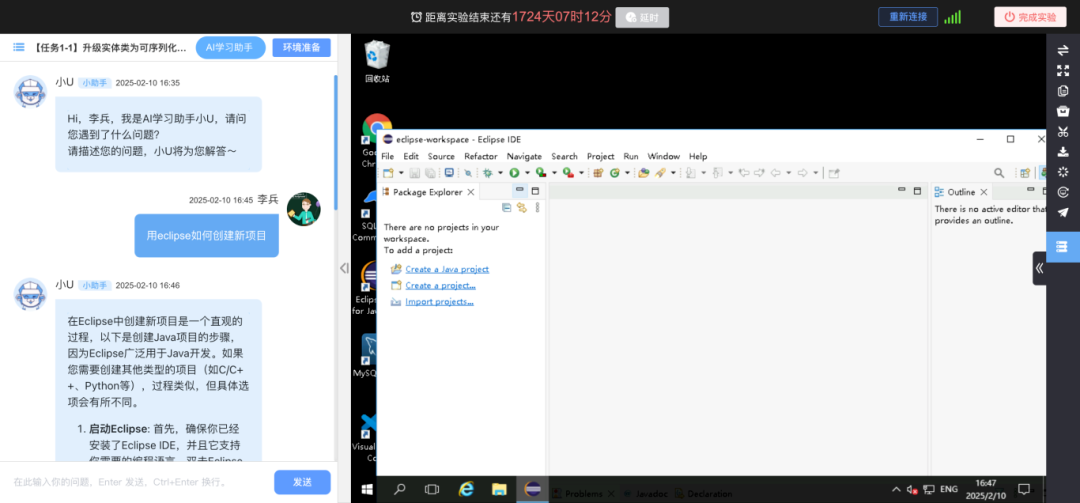
Task: Click the Eclipse Run green play icon
Action: click(x=513, y=173)
